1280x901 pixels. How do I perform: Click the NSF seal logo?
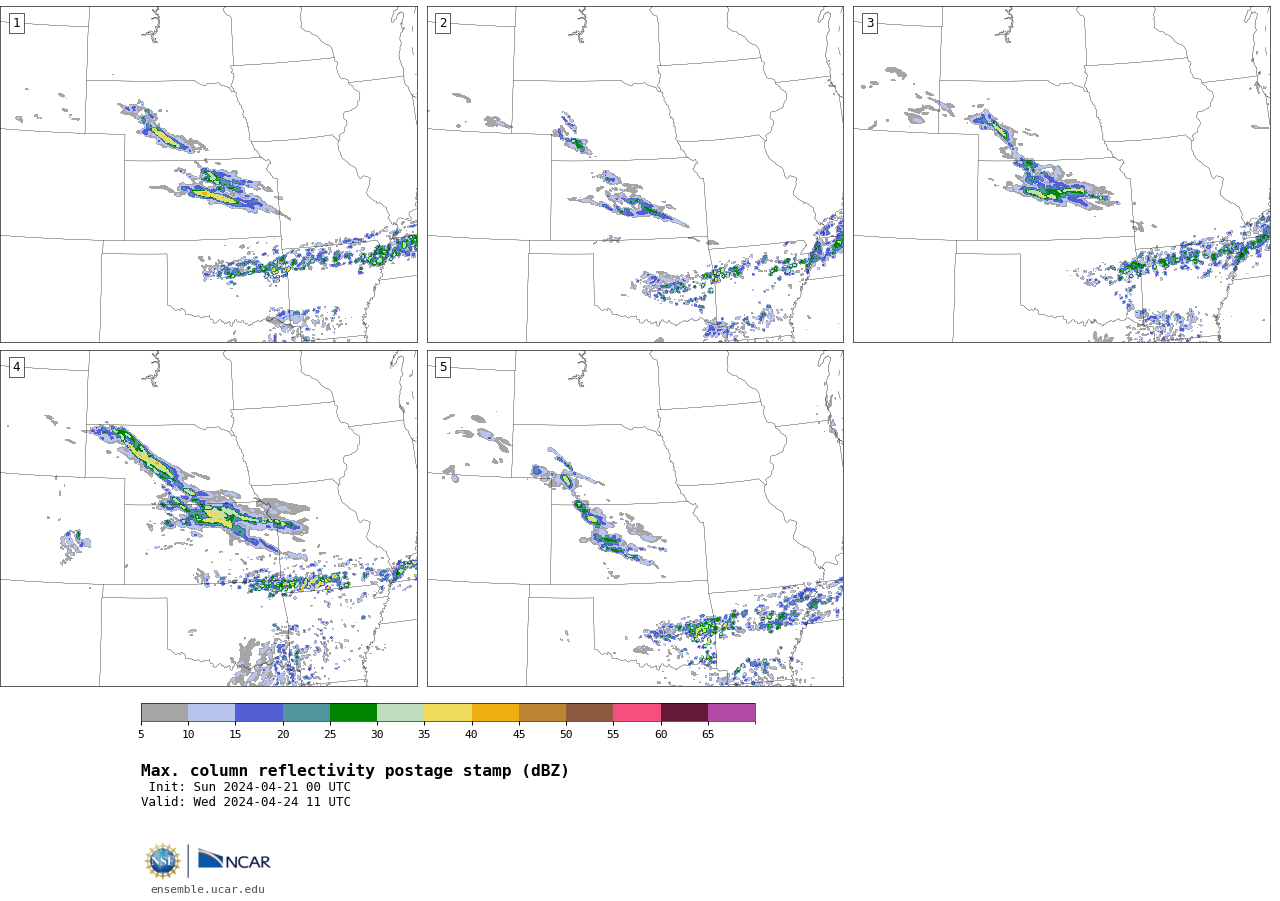tap(163, 861)
